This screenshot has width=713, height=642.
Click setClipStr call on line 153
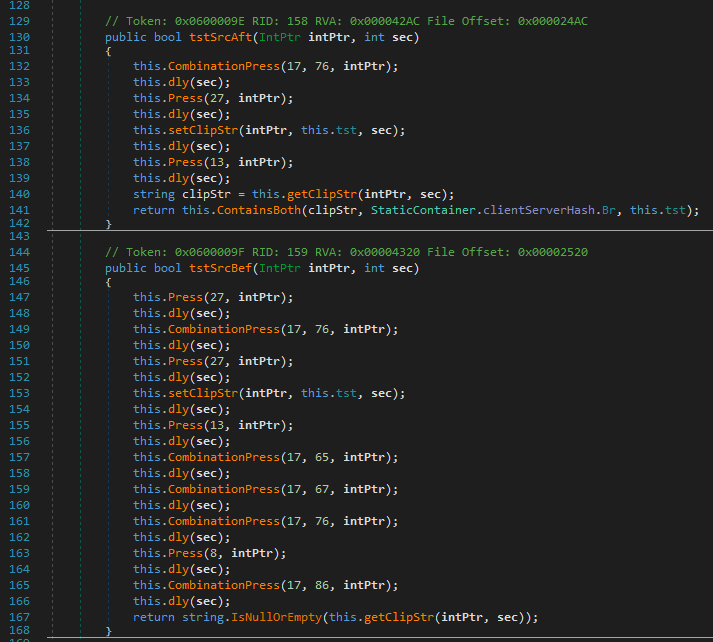click(x=202, y=393)
